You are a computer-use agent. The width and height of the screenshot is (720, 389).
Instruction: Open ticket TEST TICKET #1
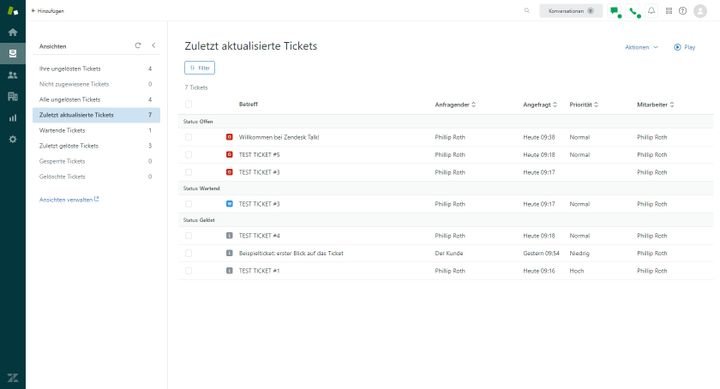259,271
